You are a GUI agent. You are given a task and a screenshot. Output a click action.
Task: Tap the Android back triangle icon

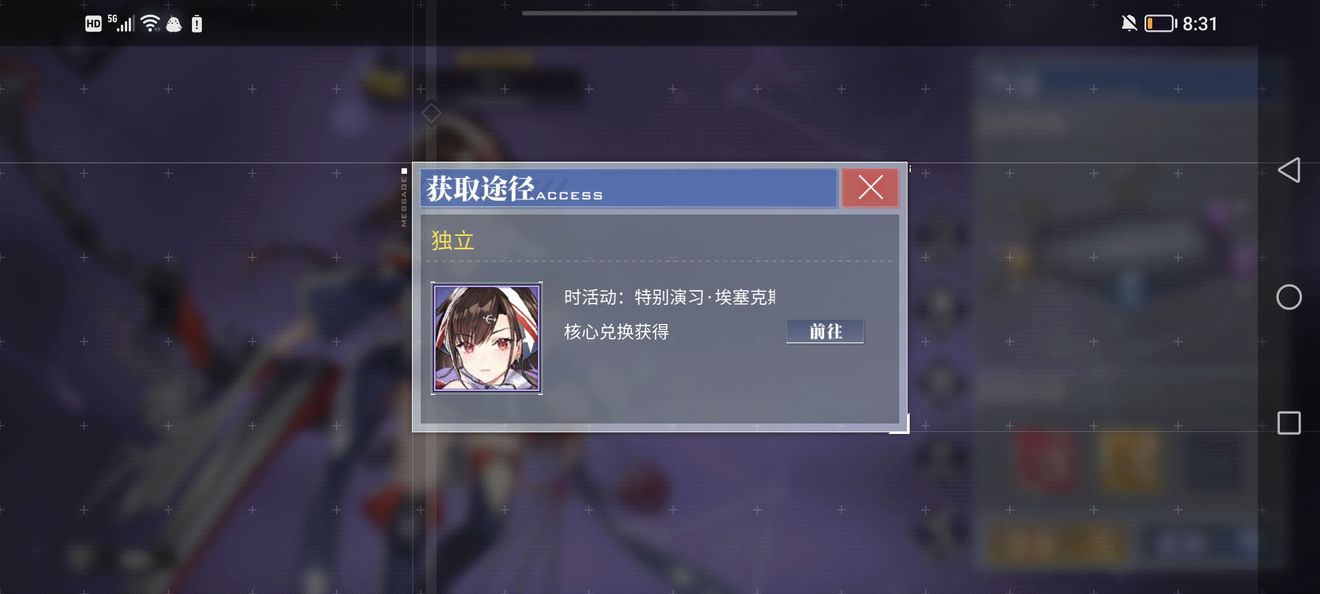[x=1289, y=170]
